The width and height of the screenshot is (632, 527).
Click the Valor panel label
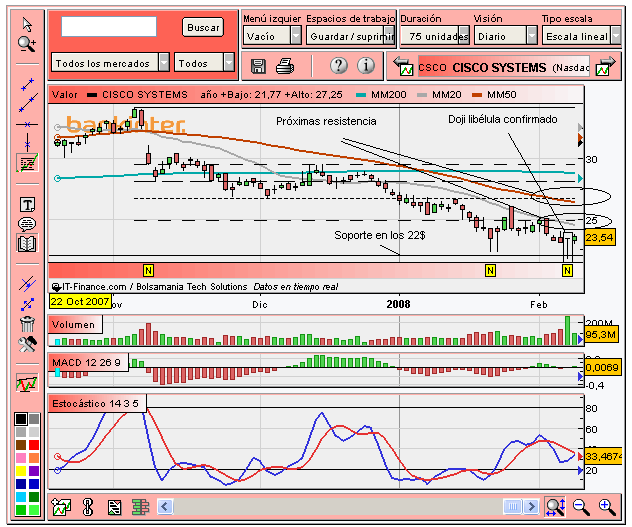64,95
